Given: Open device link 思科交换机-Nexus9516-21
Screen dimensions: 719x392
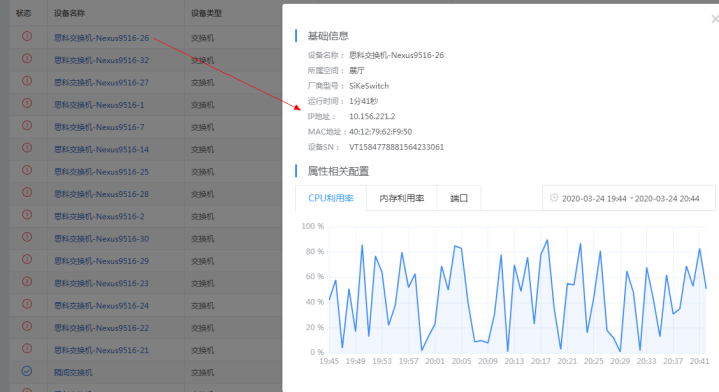Looking at the screenshot, I should point(101,350).
